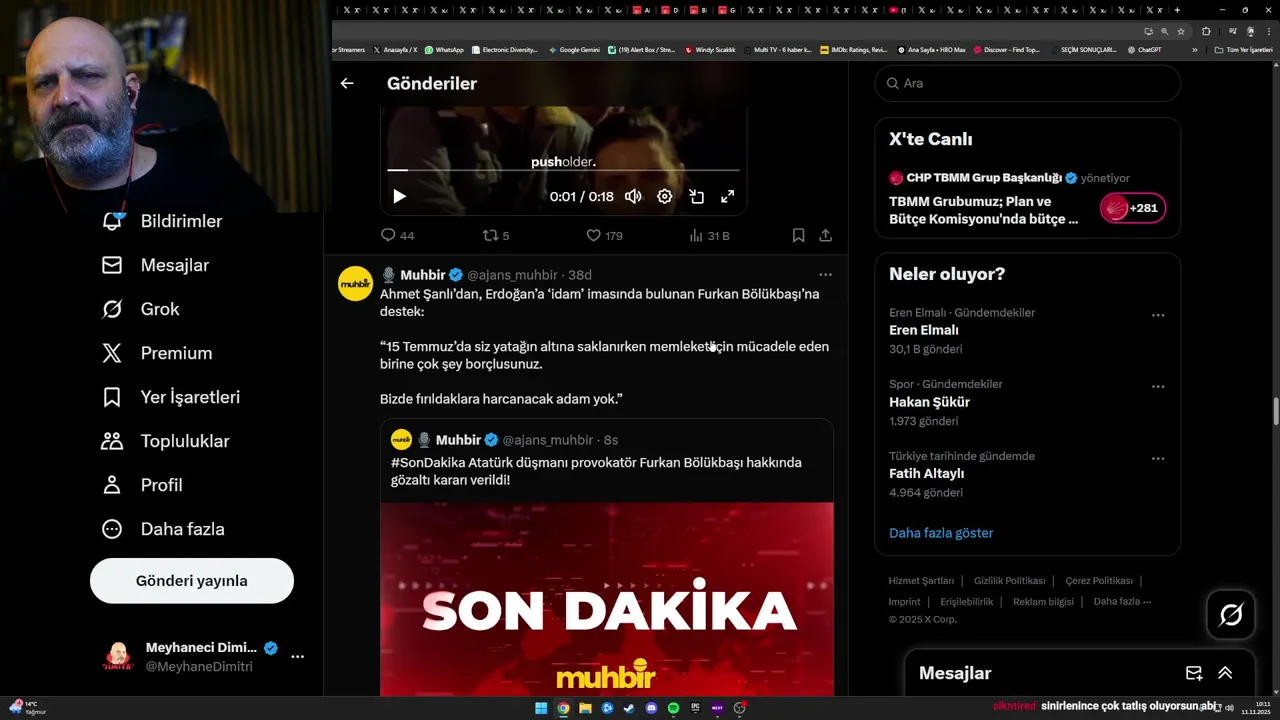The width and height of the screenshot is (1280, 720).
Task: Click the #SonDakika hashtag
Action: click(x=429, y=463)
